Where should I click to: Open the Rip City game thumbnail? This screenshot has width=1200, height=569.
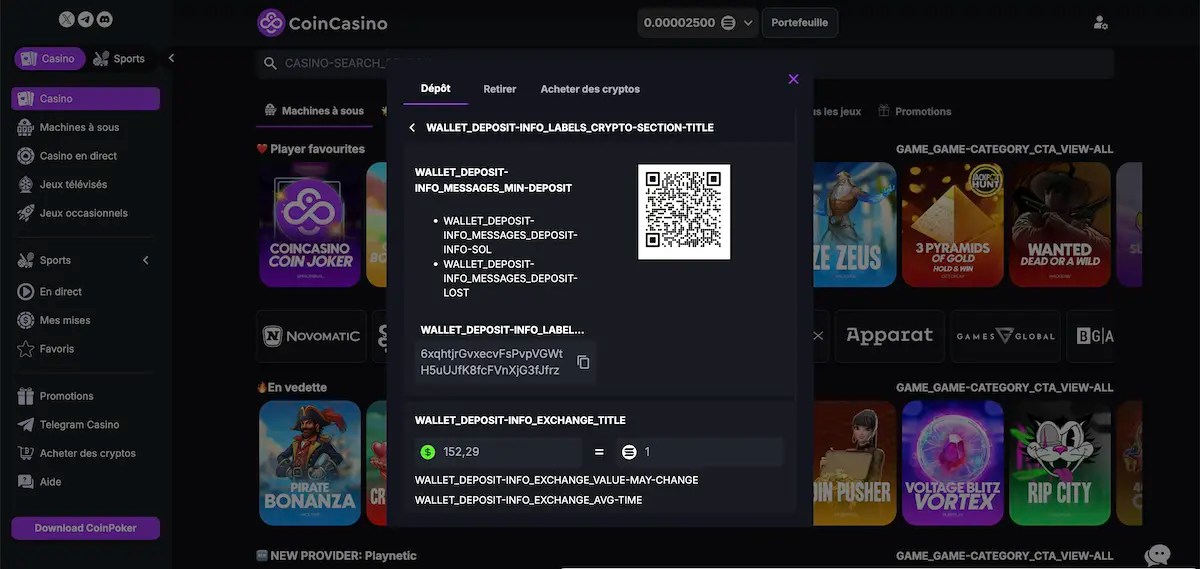coord(1059,463)
